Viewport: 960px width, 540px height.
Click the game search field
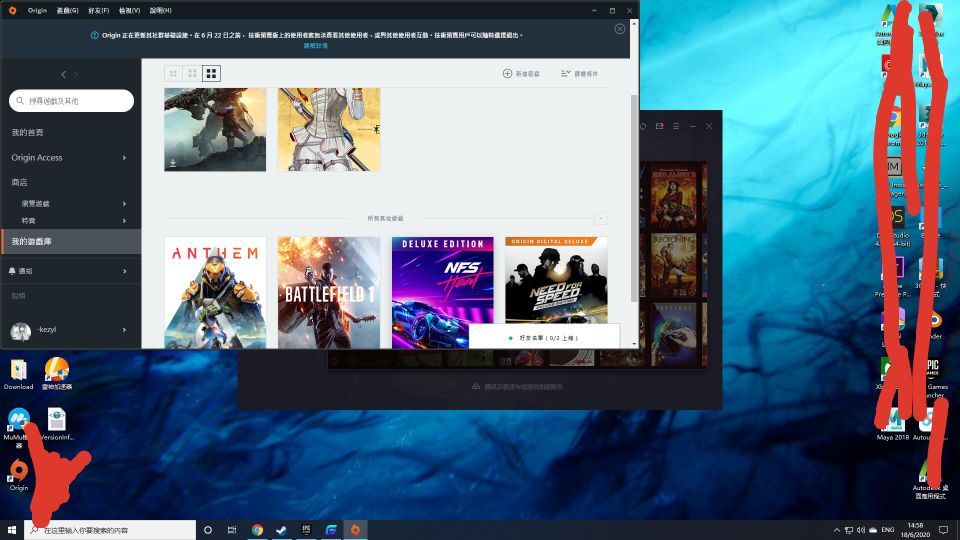point(72,100)
